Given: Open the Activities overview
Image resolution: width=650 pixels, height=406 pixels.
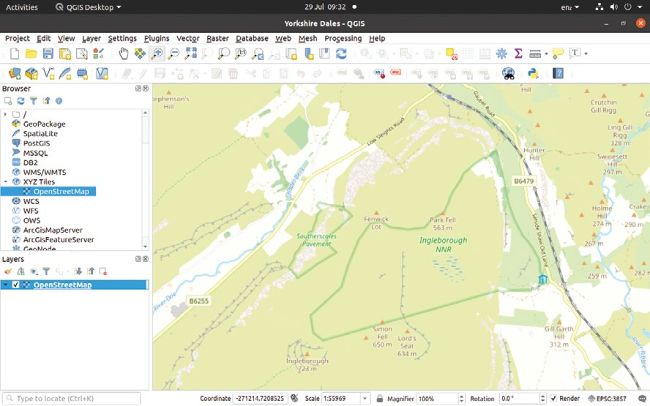Looking at the screenshot, I should (x=23, y=7).
